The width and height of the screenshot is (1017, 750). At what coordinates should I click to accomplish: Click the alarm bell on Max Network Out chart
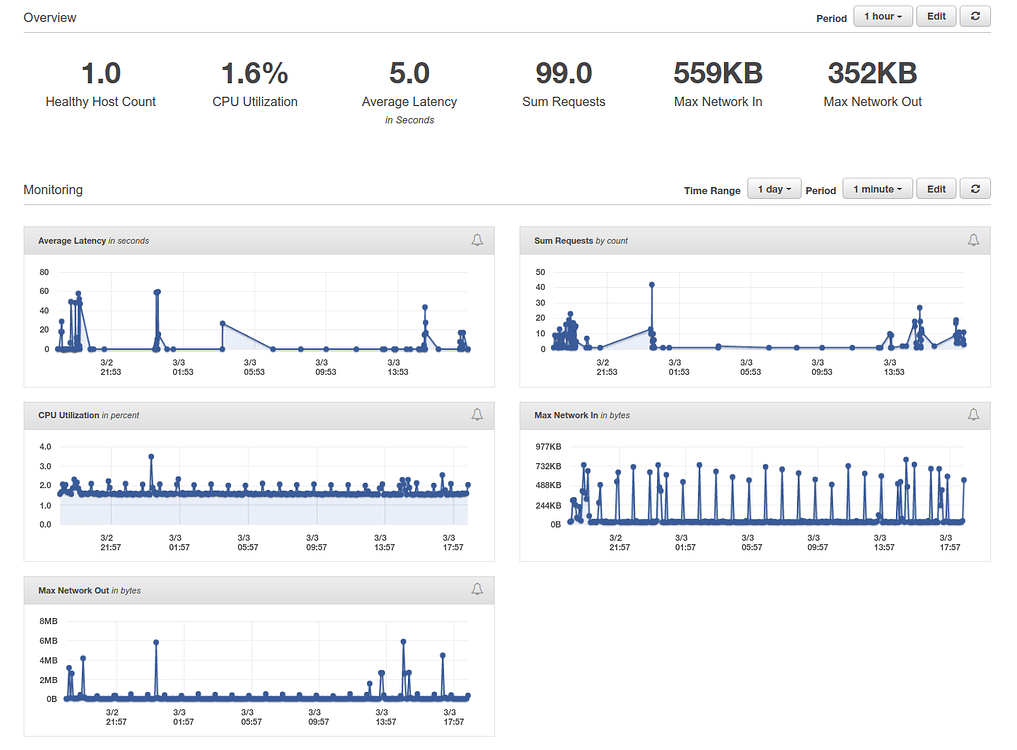tap(476, 590)
